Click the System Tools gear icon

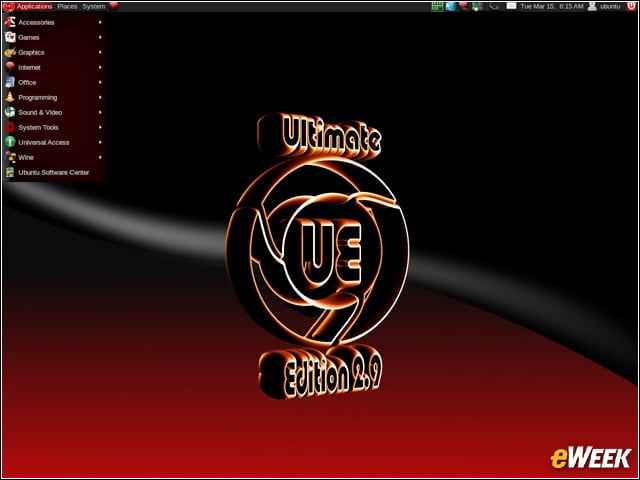pyautogui.click(x=10, y=127)
